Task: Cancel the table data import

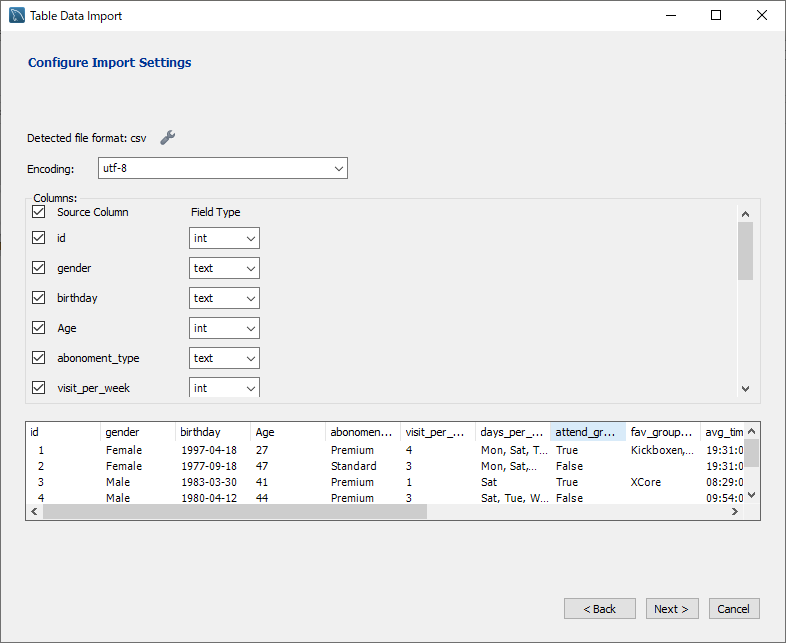Action: (x=734, y=609)
